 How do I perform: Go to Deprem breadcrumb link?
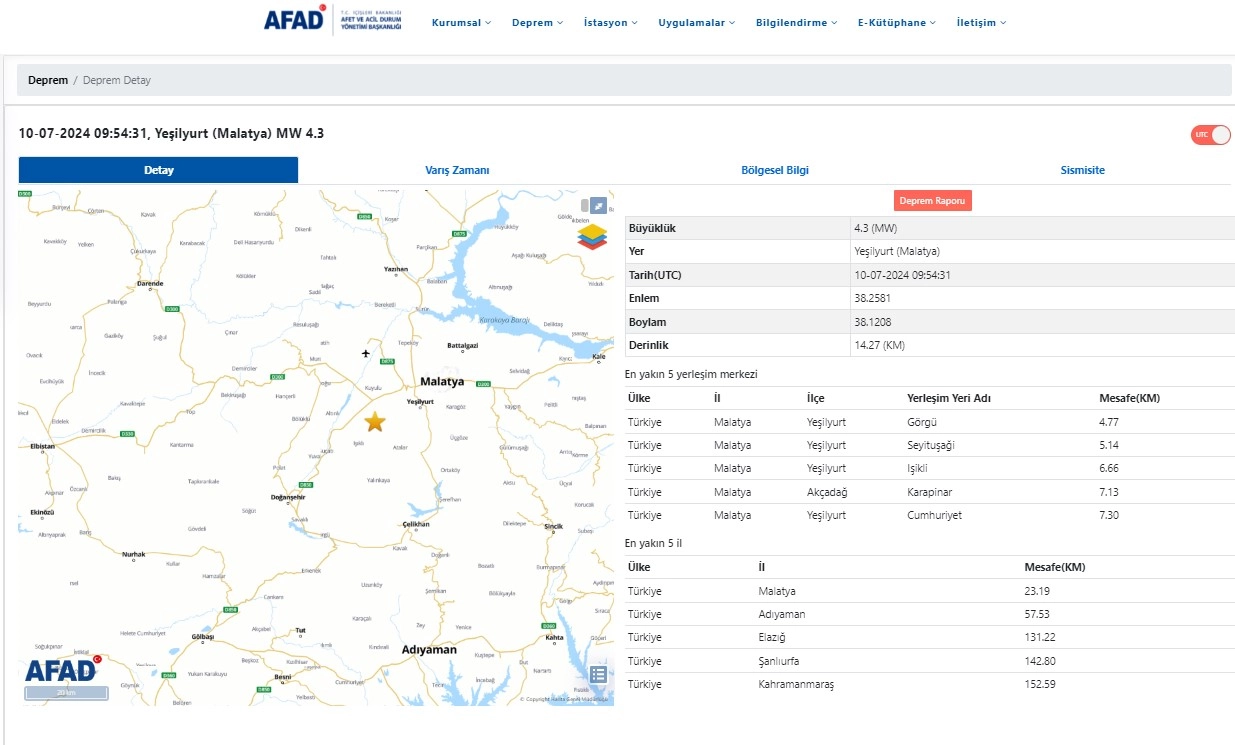tap(47, 80)
